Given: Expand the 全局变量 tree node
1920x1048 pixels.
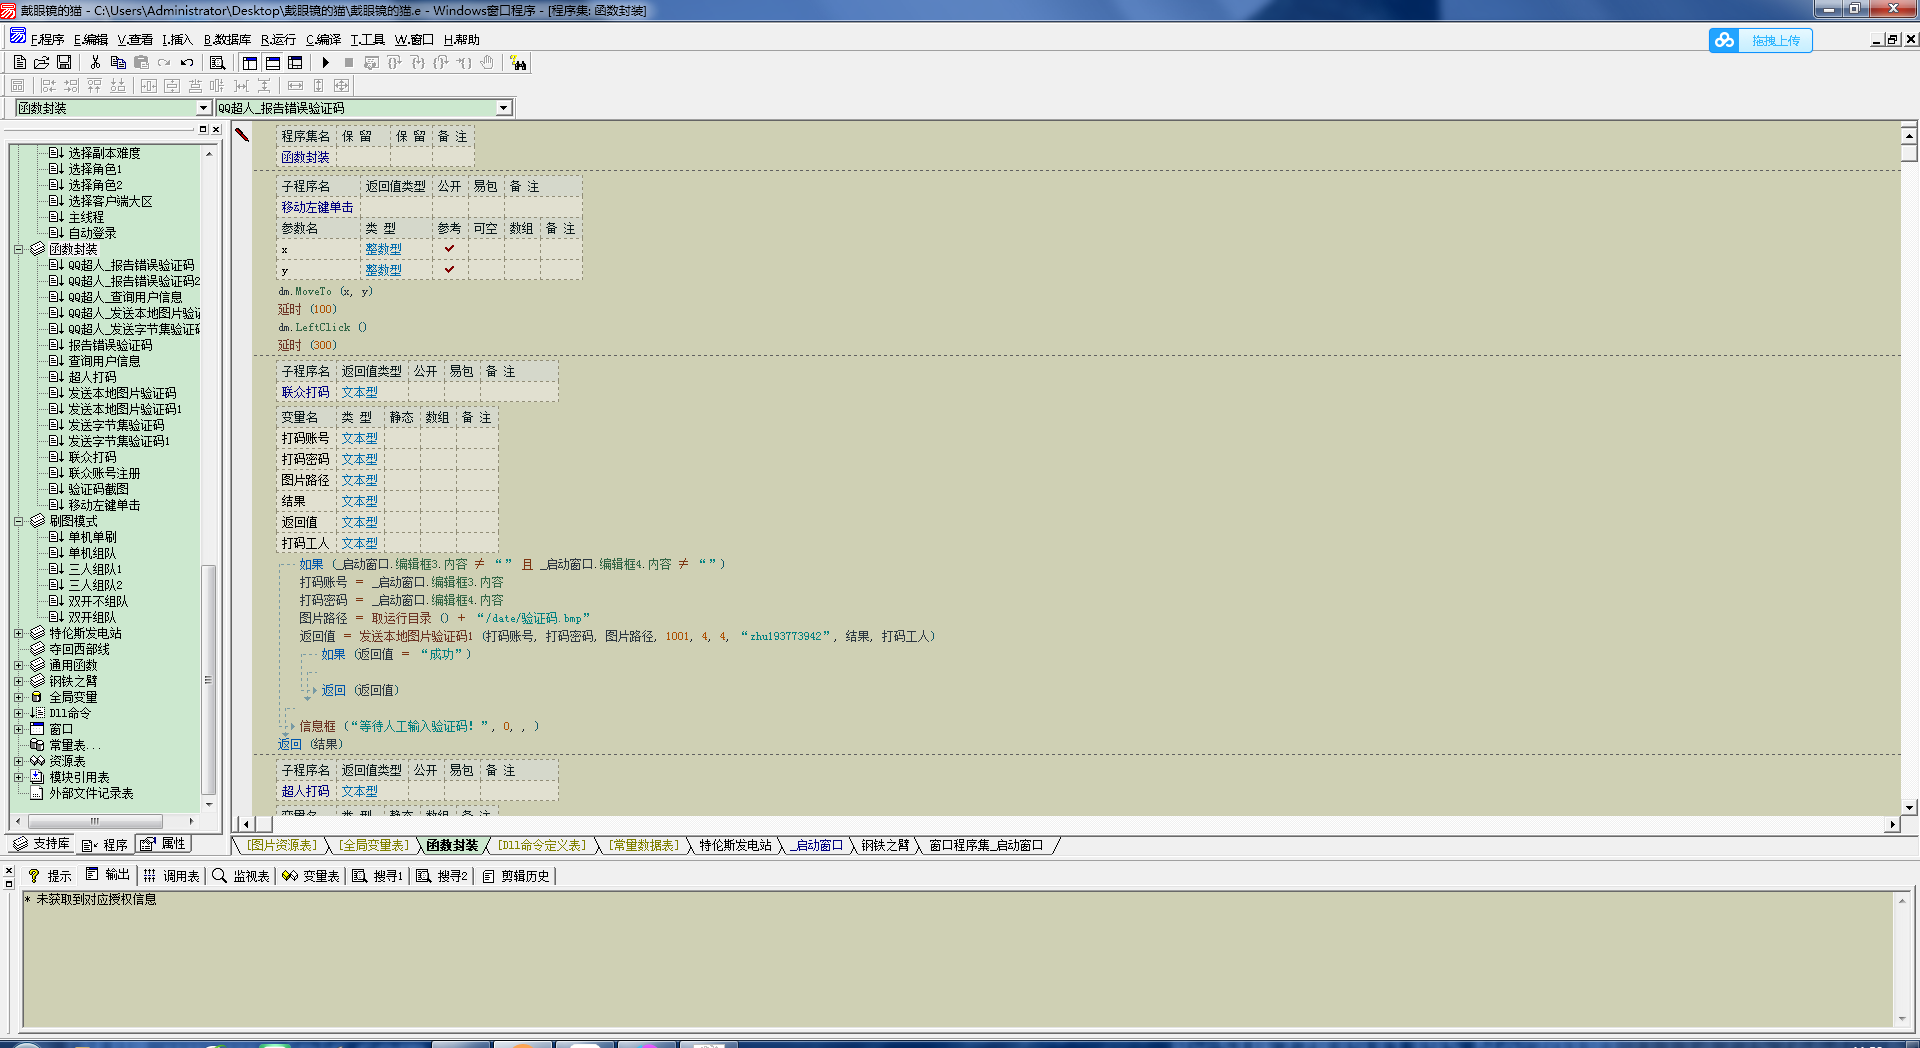Looking at the screenshot, I should pyautogui.click(x=18, y=697).
